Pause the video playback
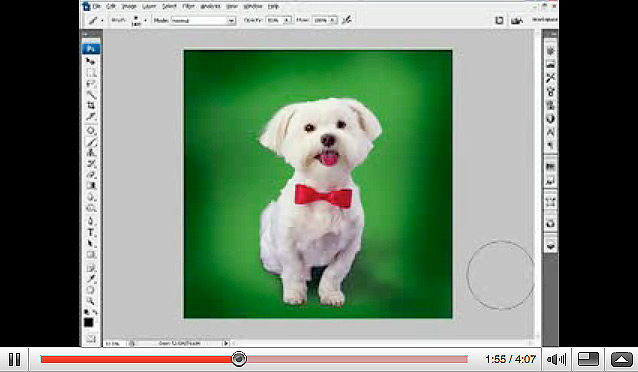This screenshot has height=372, width=638. click(x=15, y=359)
